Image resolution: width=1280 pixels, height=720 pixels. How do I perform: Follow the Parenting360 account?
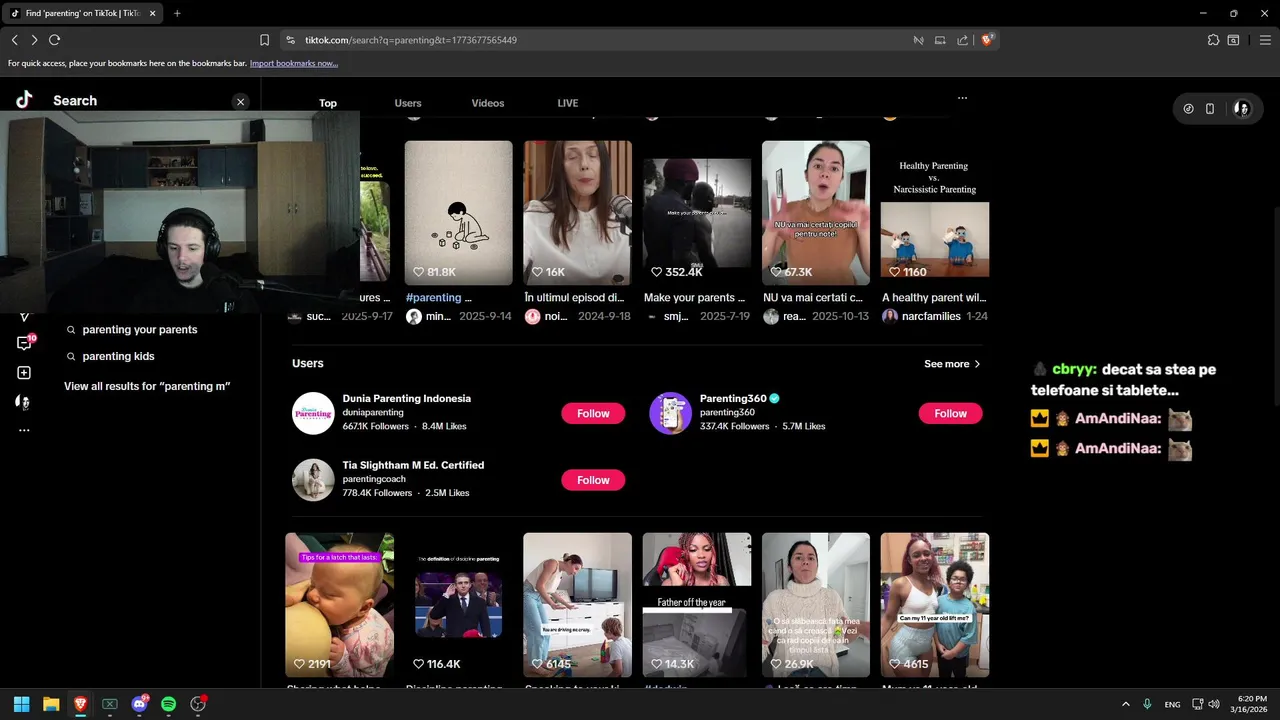[x=950, y=413]
